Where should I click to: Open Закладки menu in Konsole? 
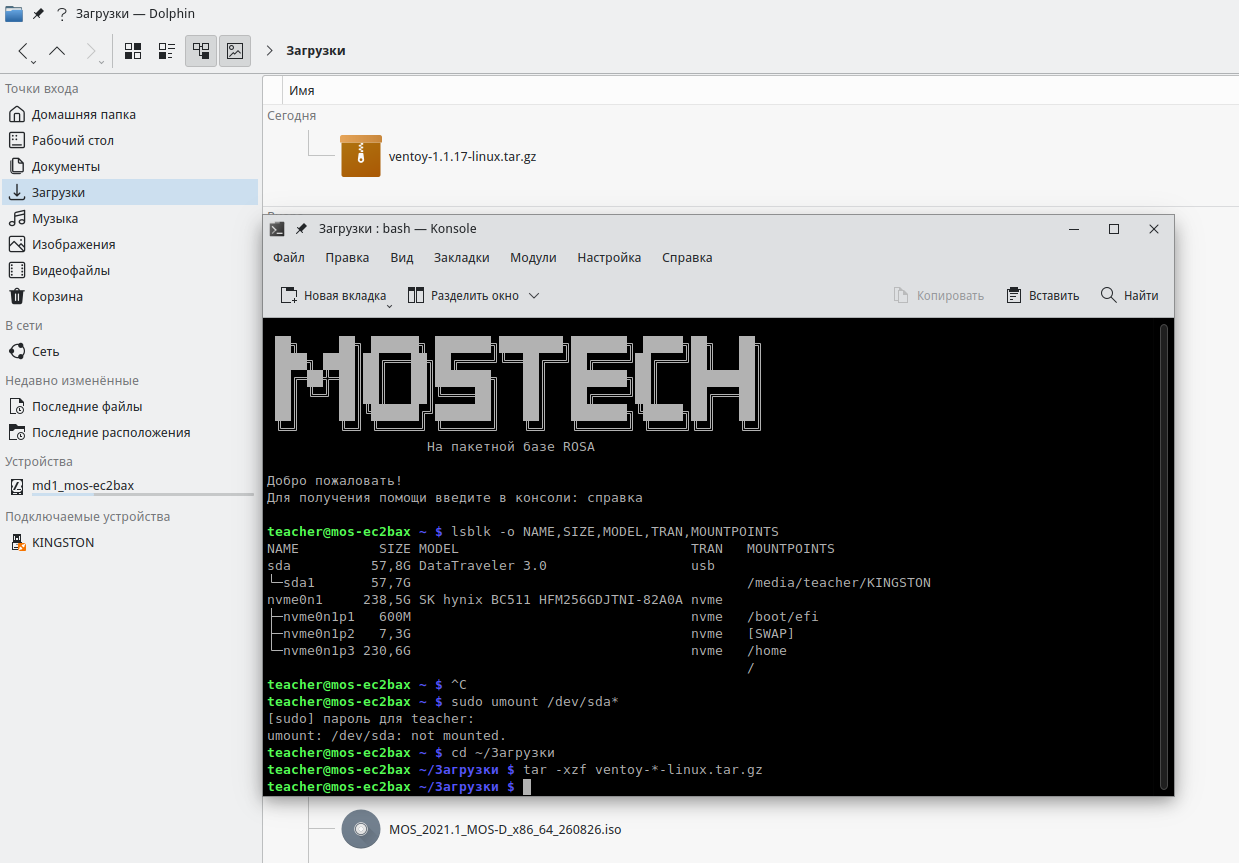(462, 257)
